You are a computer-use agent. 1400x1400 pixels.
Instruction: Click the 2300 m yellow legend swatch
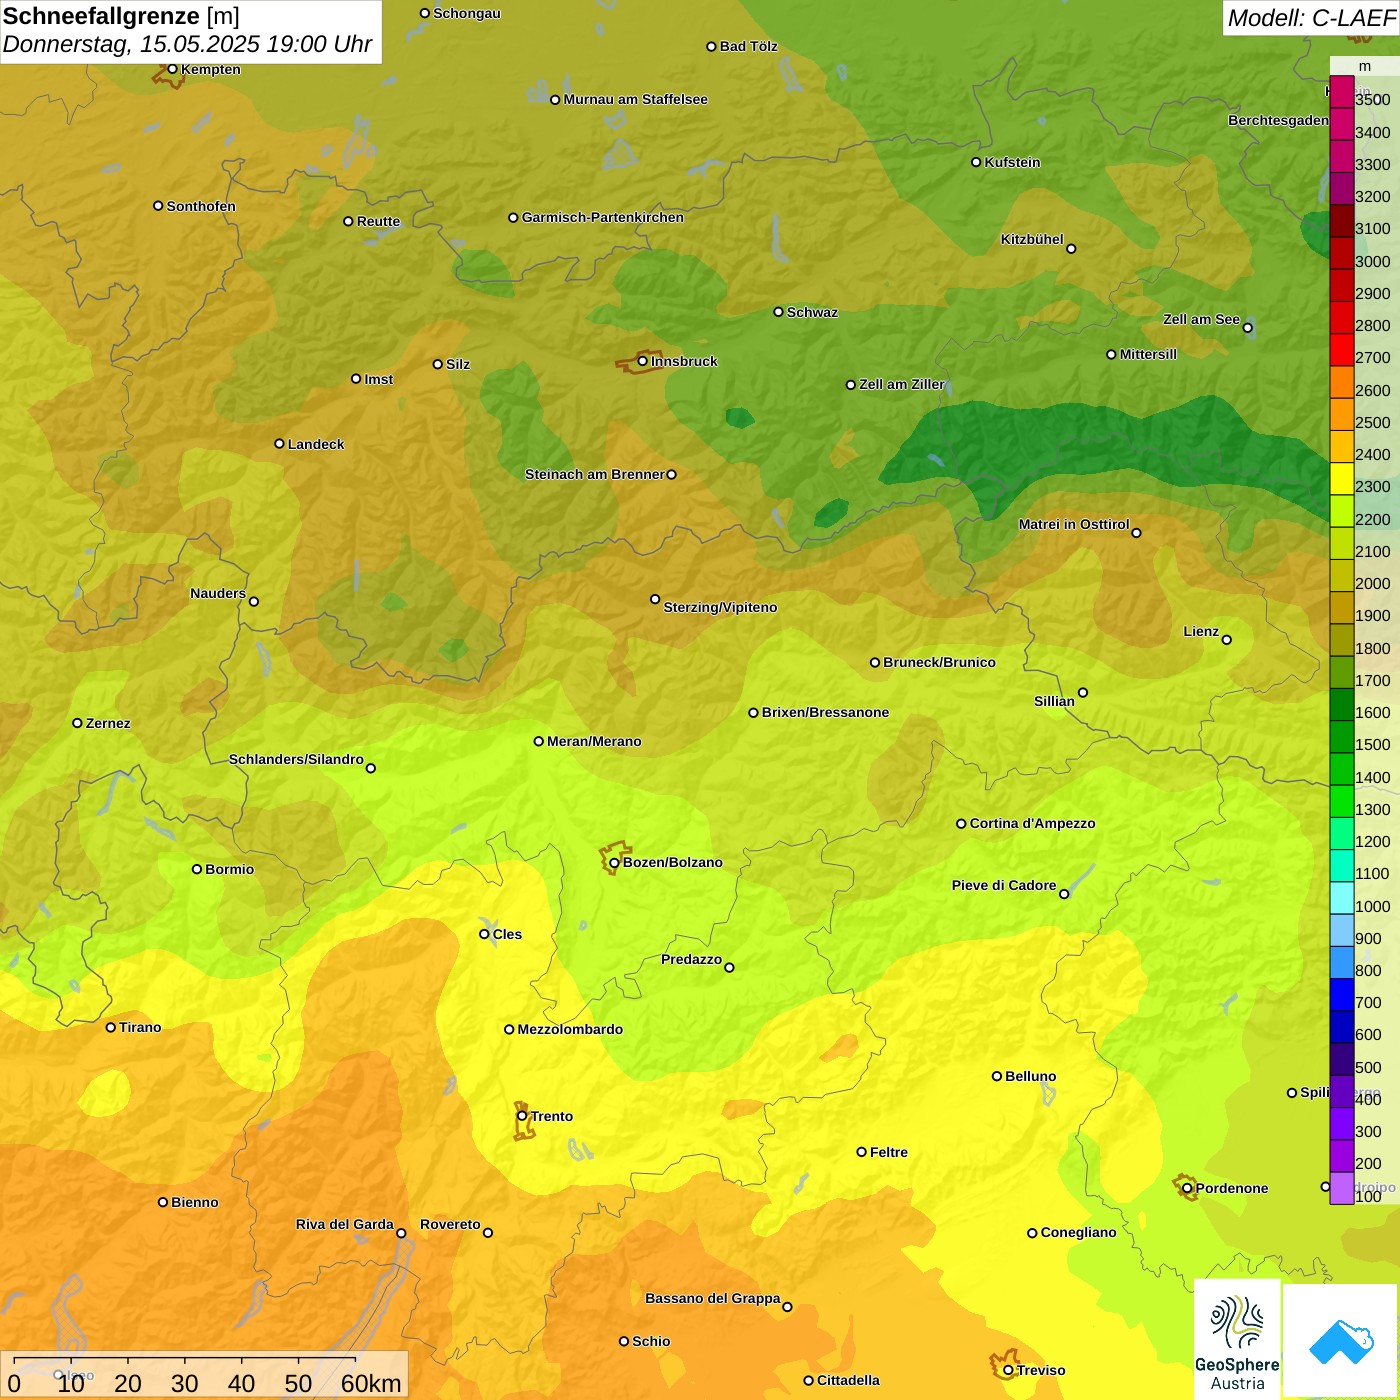click(1341, 479)
